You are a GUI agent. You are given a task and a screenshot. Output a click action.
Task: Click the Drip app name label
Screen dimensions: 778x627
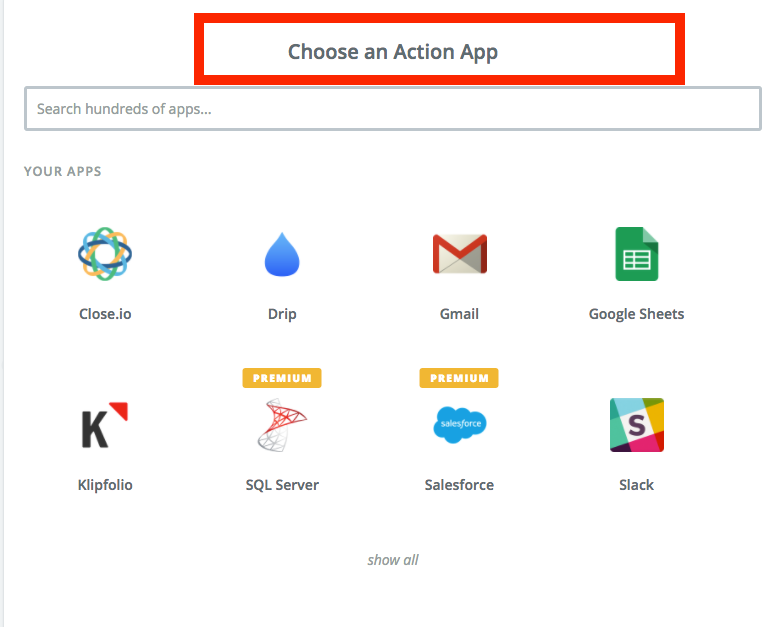[x=282, y=314]
